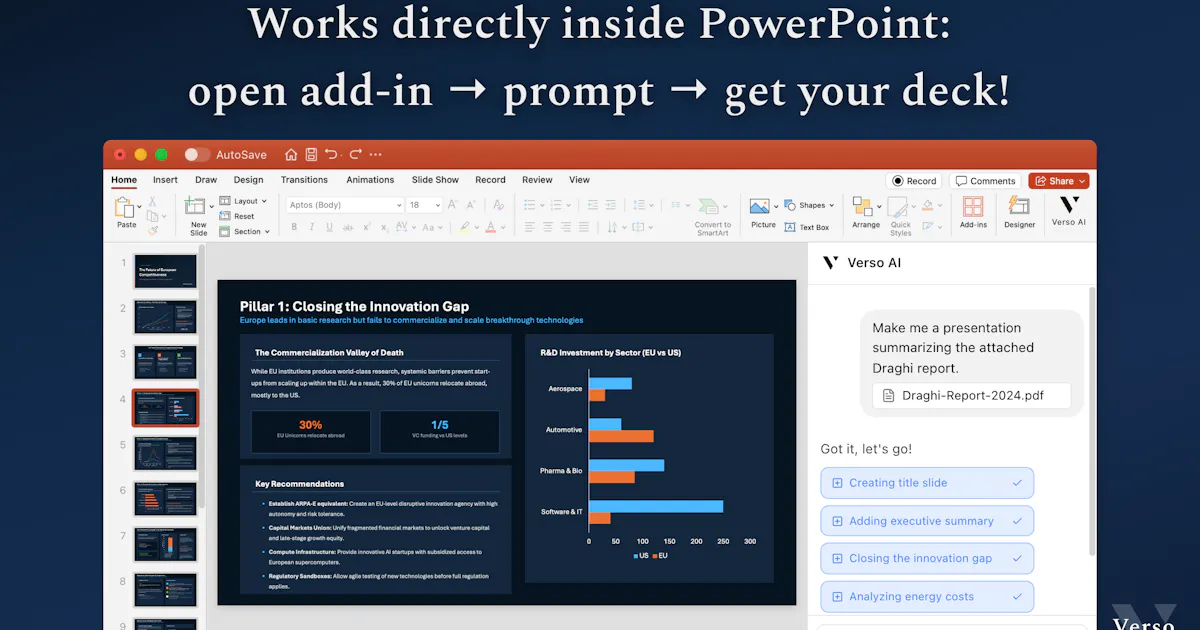Click the Share button
Viewport: 1200px width, 630px height.
pos(1058,181)
